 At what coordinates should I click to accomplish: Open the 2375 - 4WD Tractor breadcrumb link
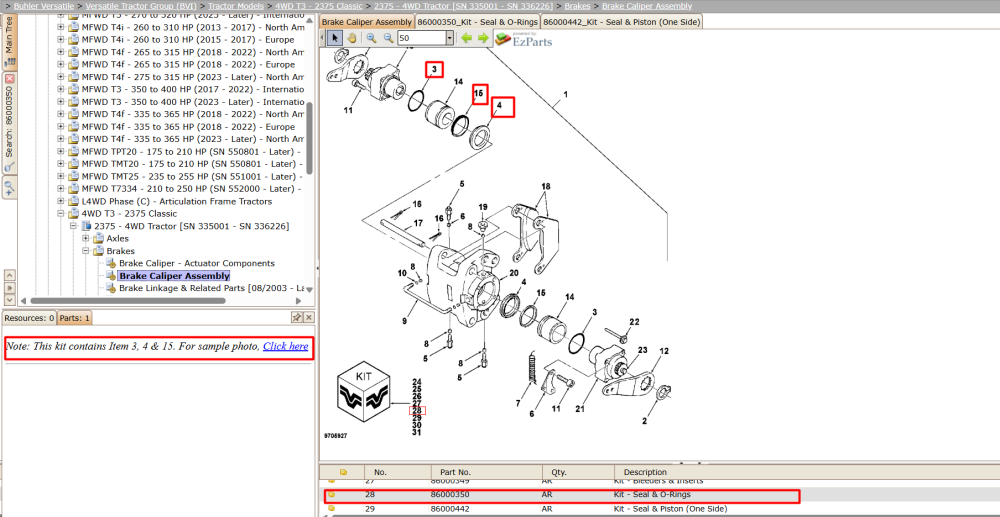463,6
